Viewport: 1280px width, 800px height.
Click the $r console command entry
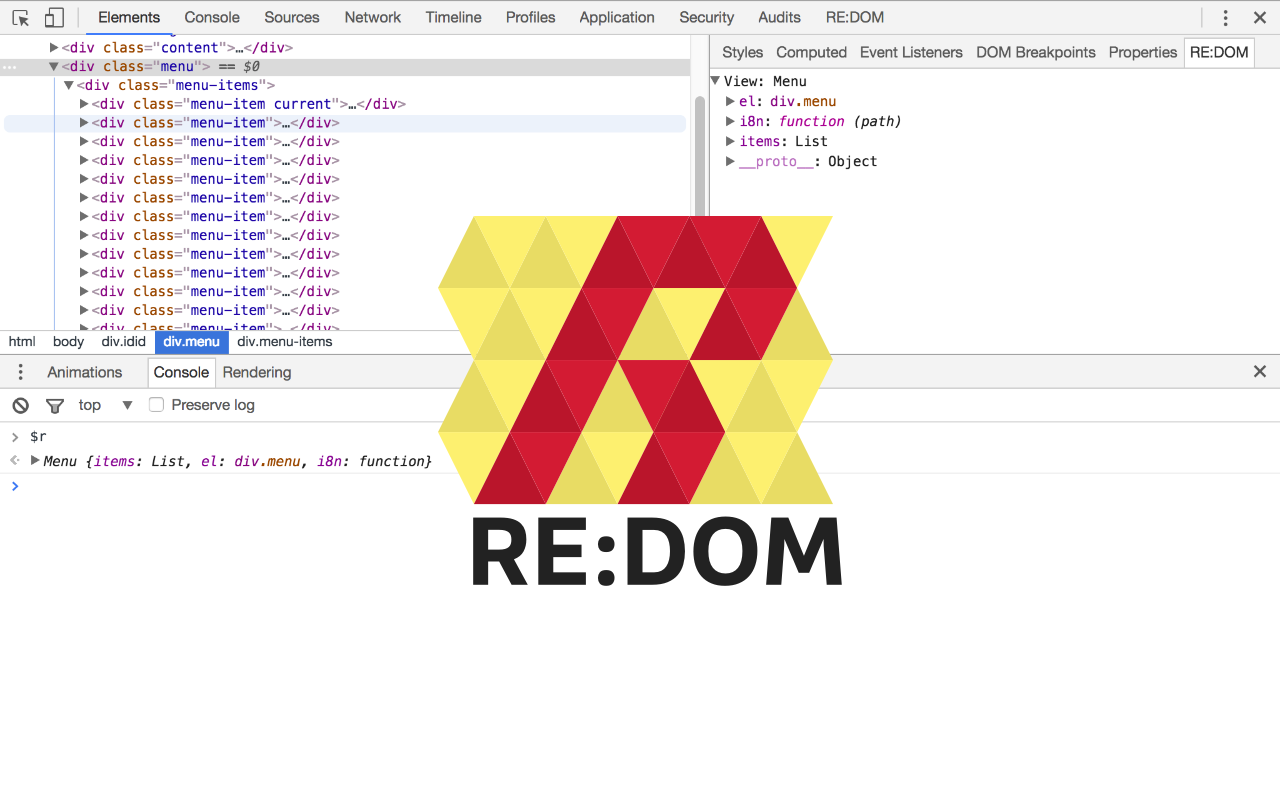38,437
